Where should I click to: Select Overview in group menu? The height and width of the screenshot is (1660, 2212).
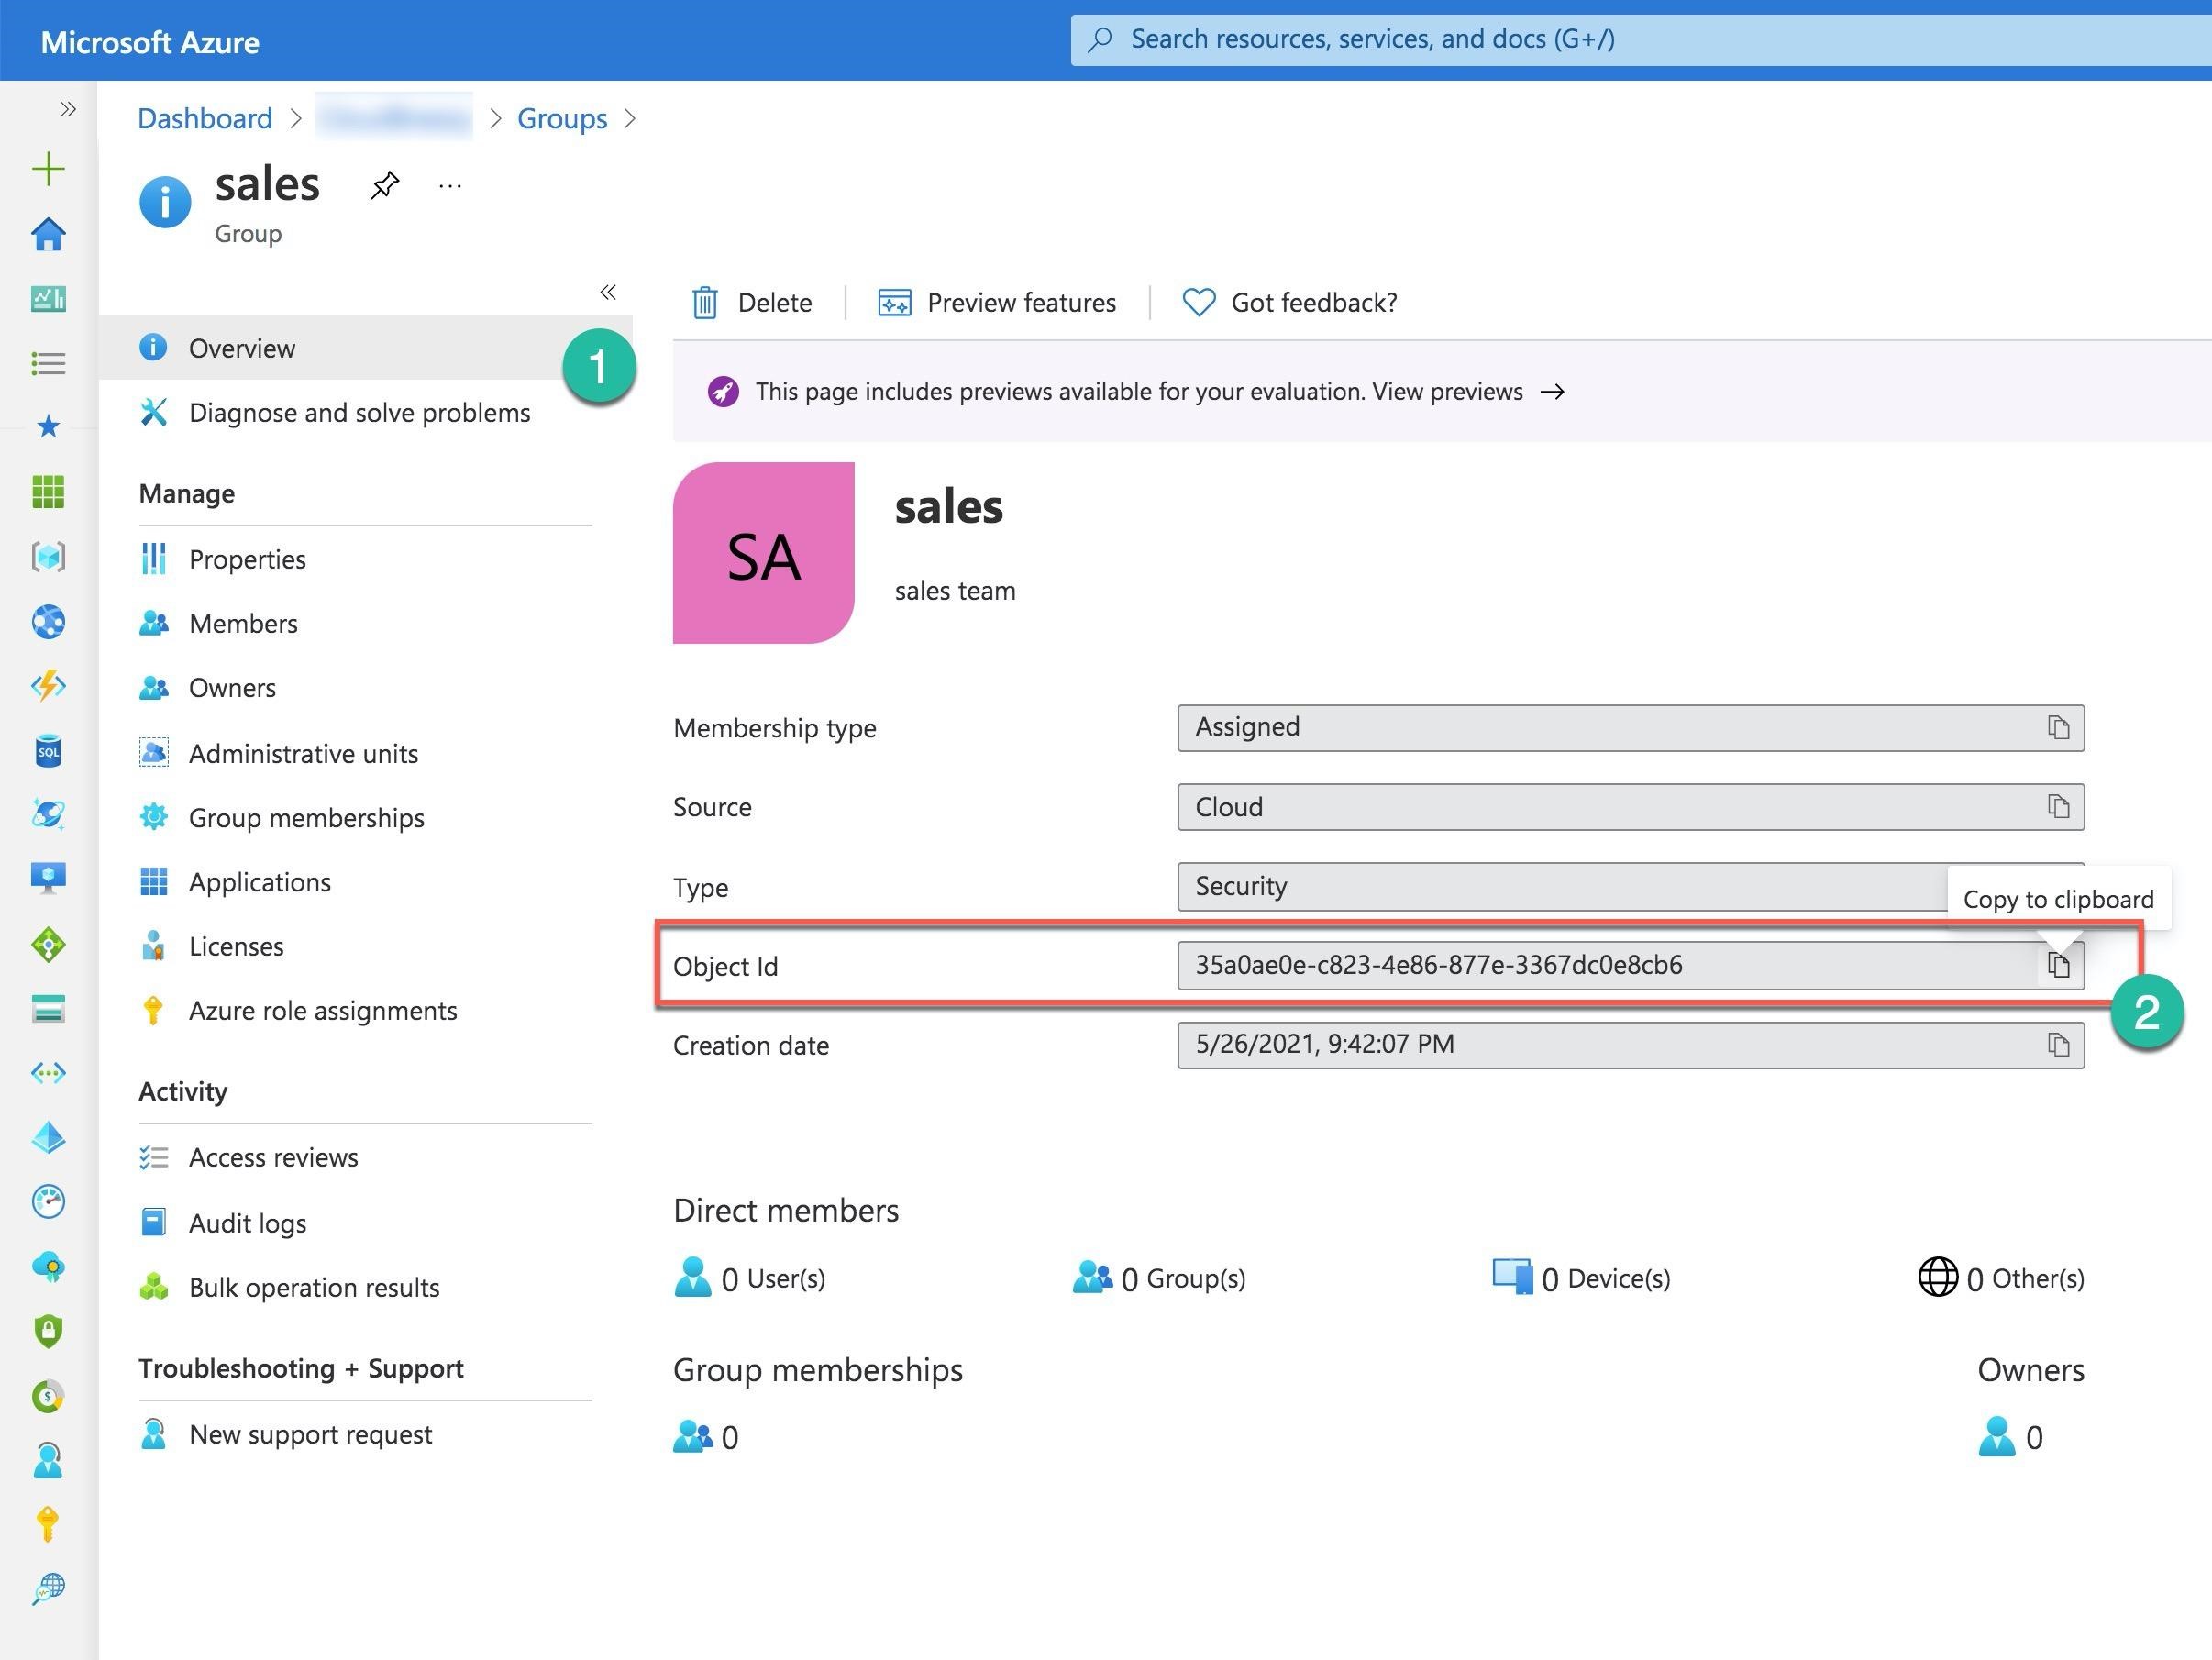[365, 348]
